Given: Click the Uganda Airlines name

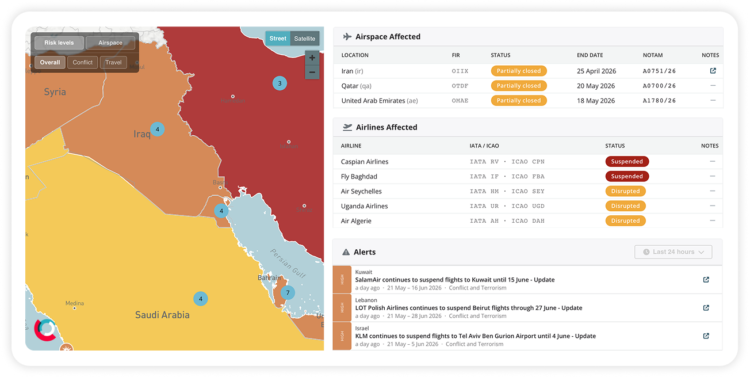Looking at the screenshot, I should click(364, 206).
